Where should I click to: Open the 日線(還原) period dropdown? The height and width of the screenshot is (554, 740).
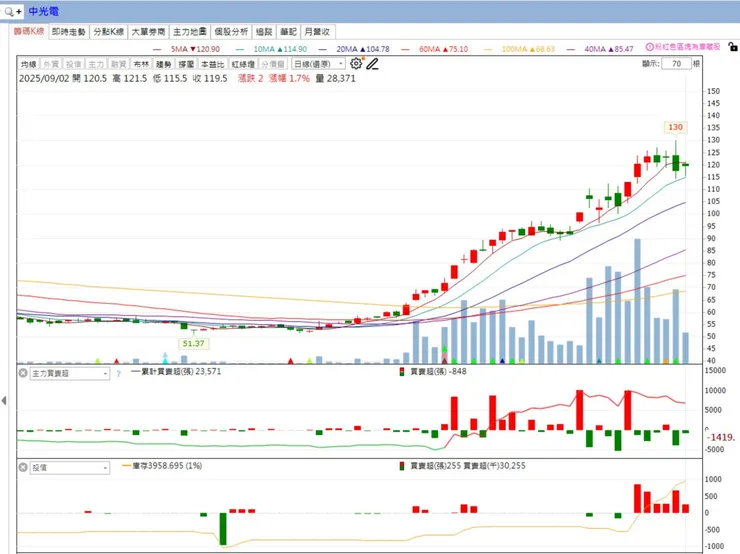(319, 64)
